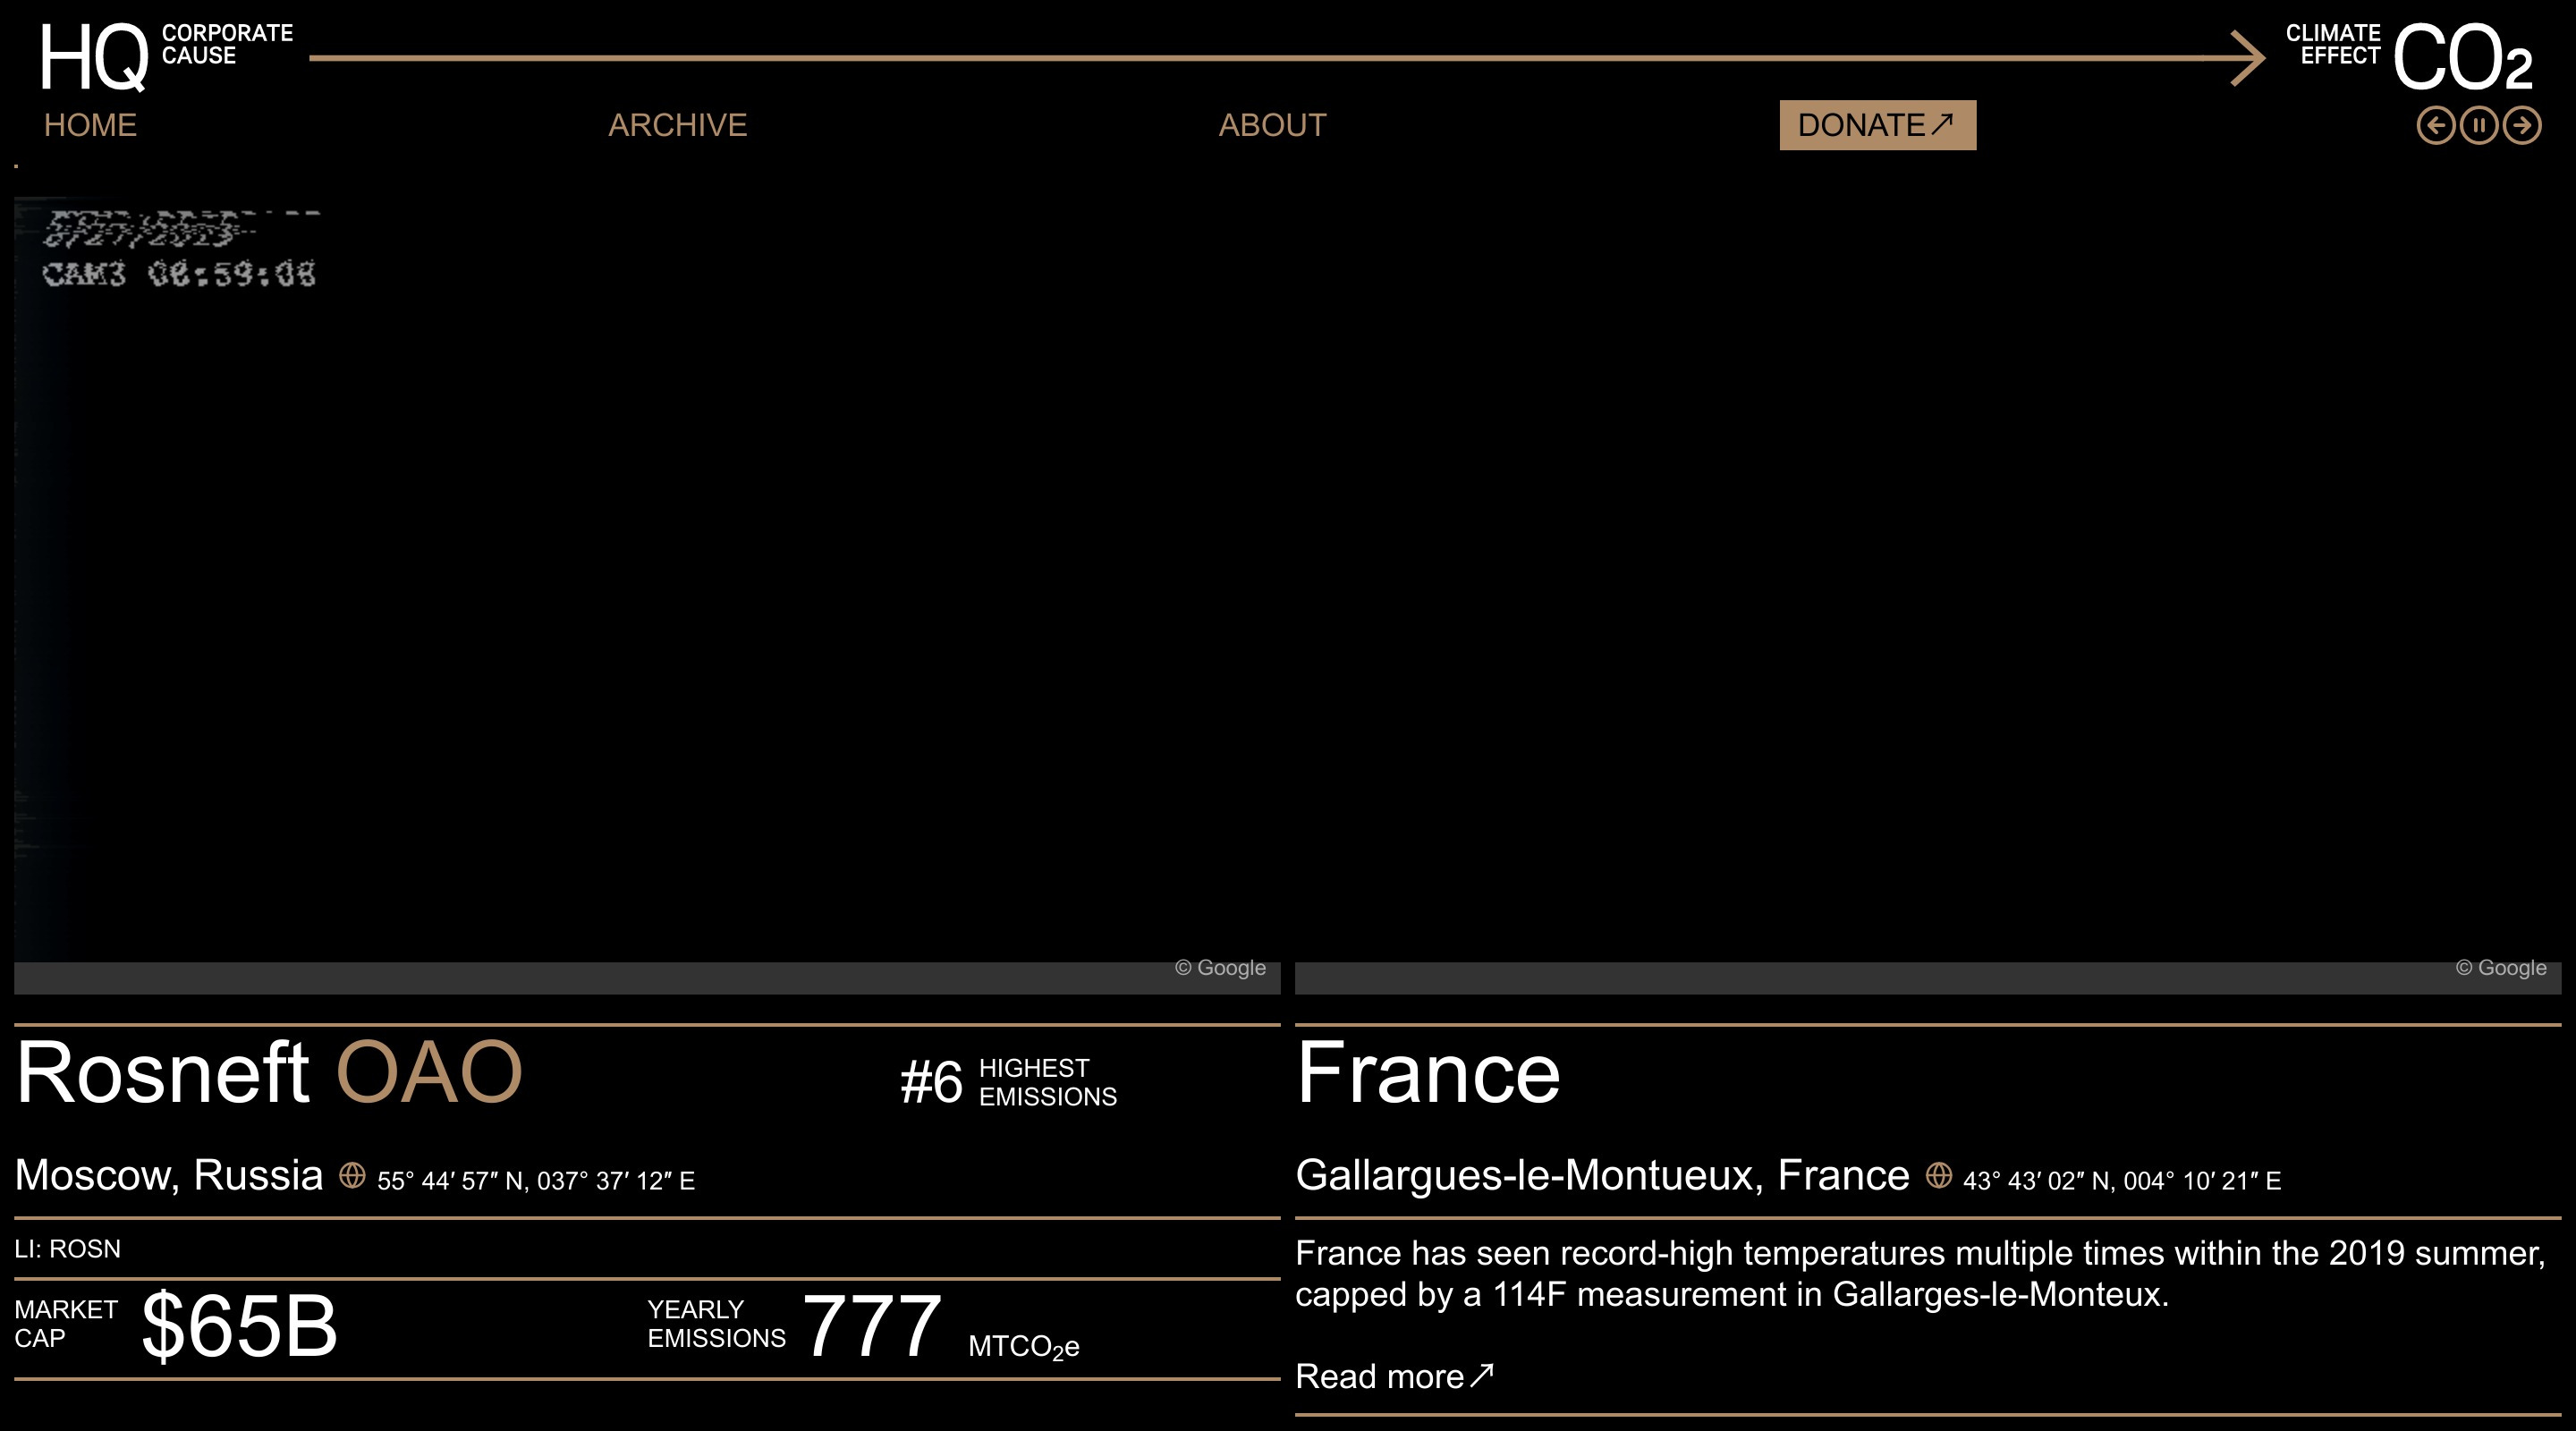
Task: Click the right France street view panel
Action: point(1927,580)
